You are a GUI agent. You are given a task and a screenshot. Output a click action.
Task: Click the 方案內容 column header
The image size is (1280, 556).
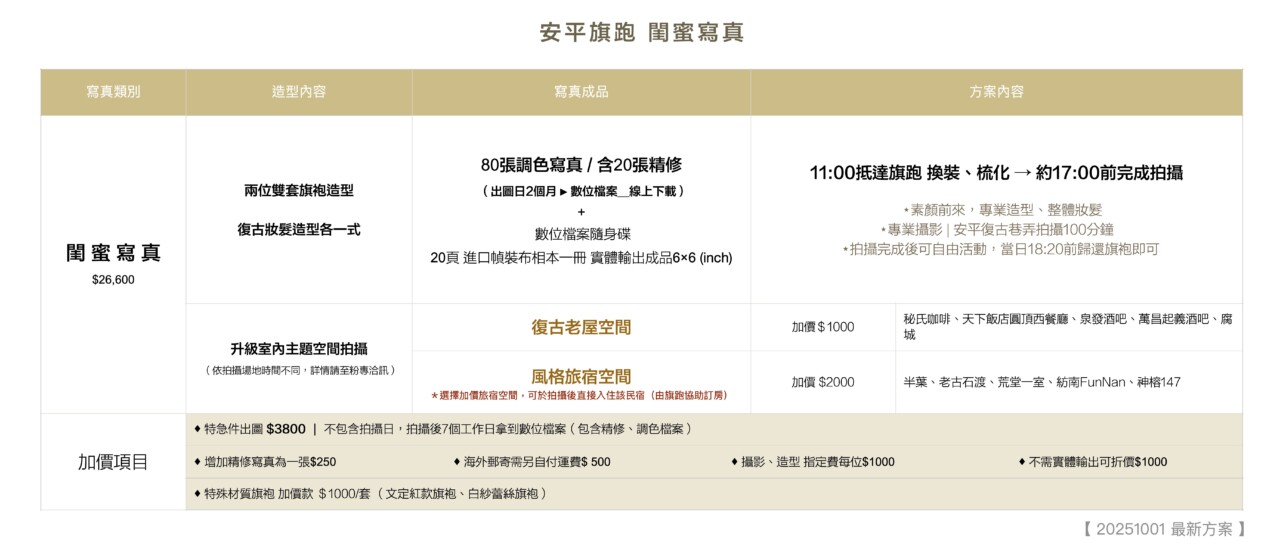[x=996, y=92]
